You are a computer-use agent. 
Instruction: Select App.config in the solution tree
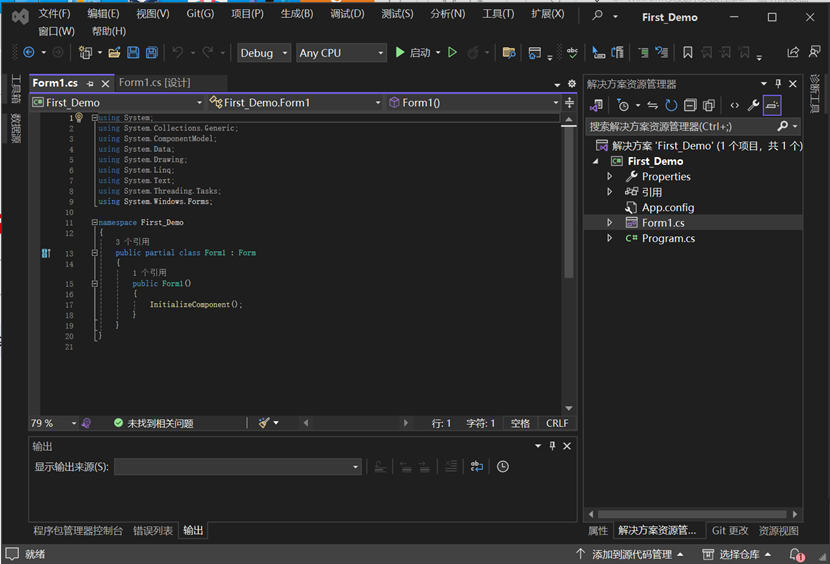point(667,207)
